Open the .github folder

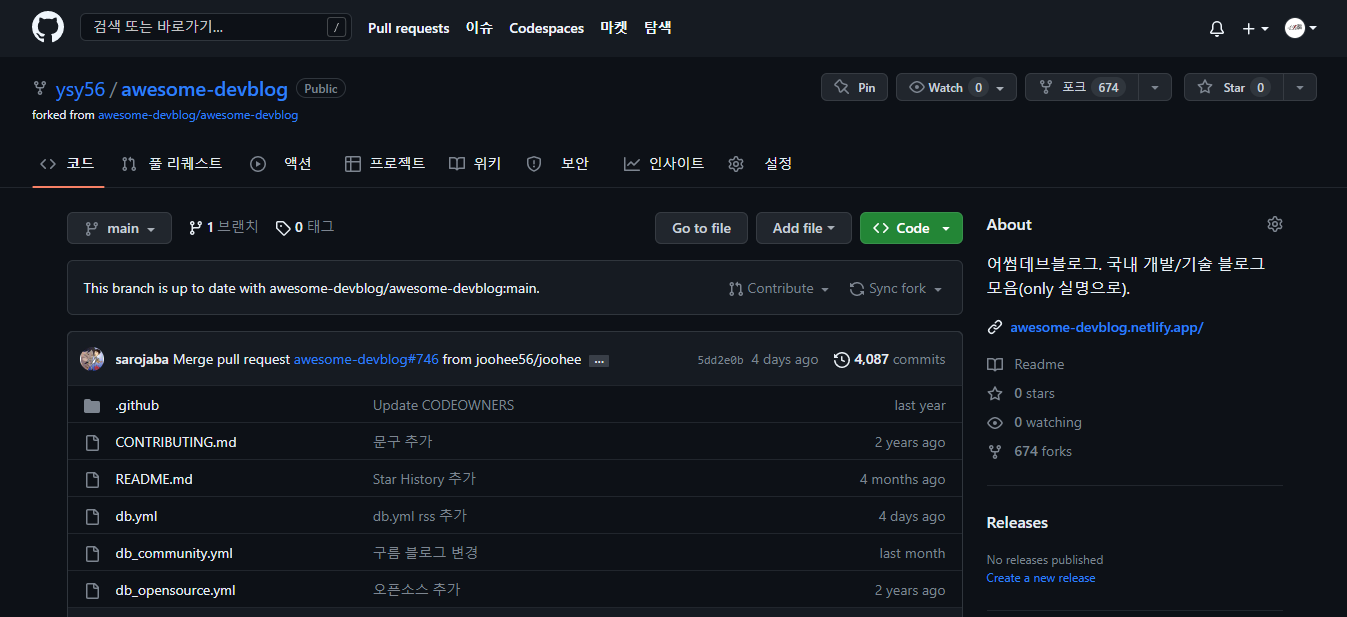coord(137,405)
